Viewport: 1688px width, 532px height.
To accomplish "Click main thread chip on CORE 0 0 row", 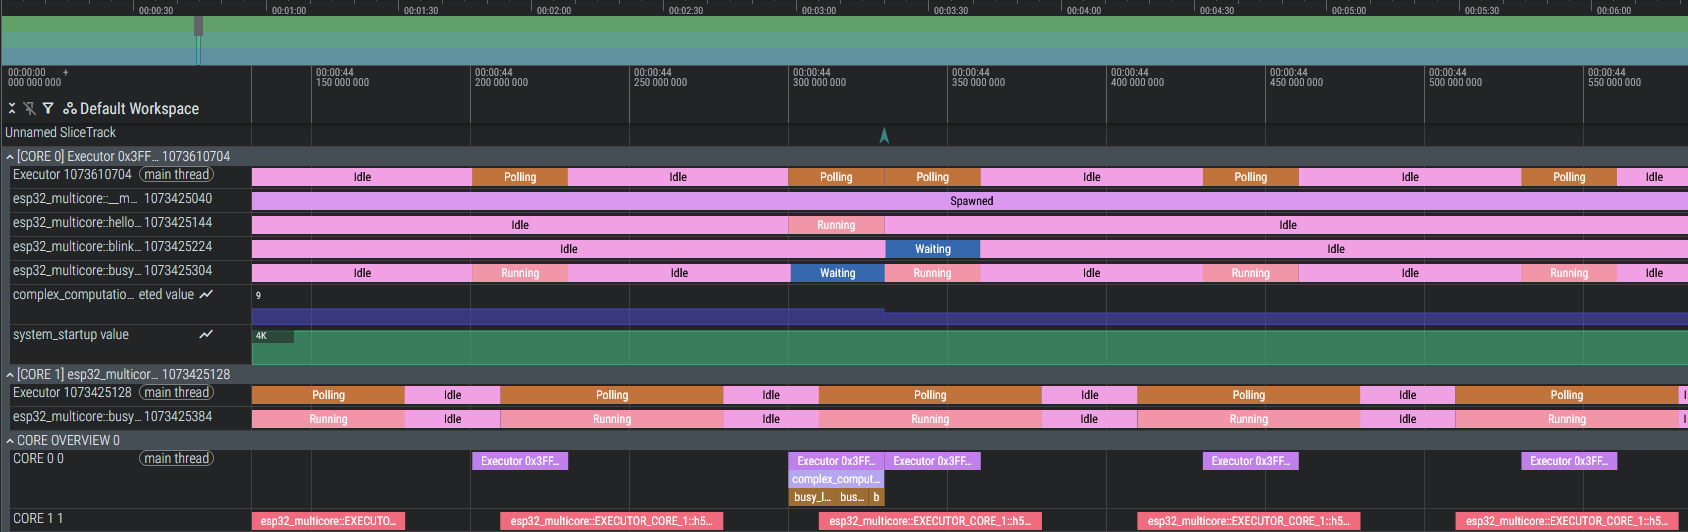I will tap(176, 458).
